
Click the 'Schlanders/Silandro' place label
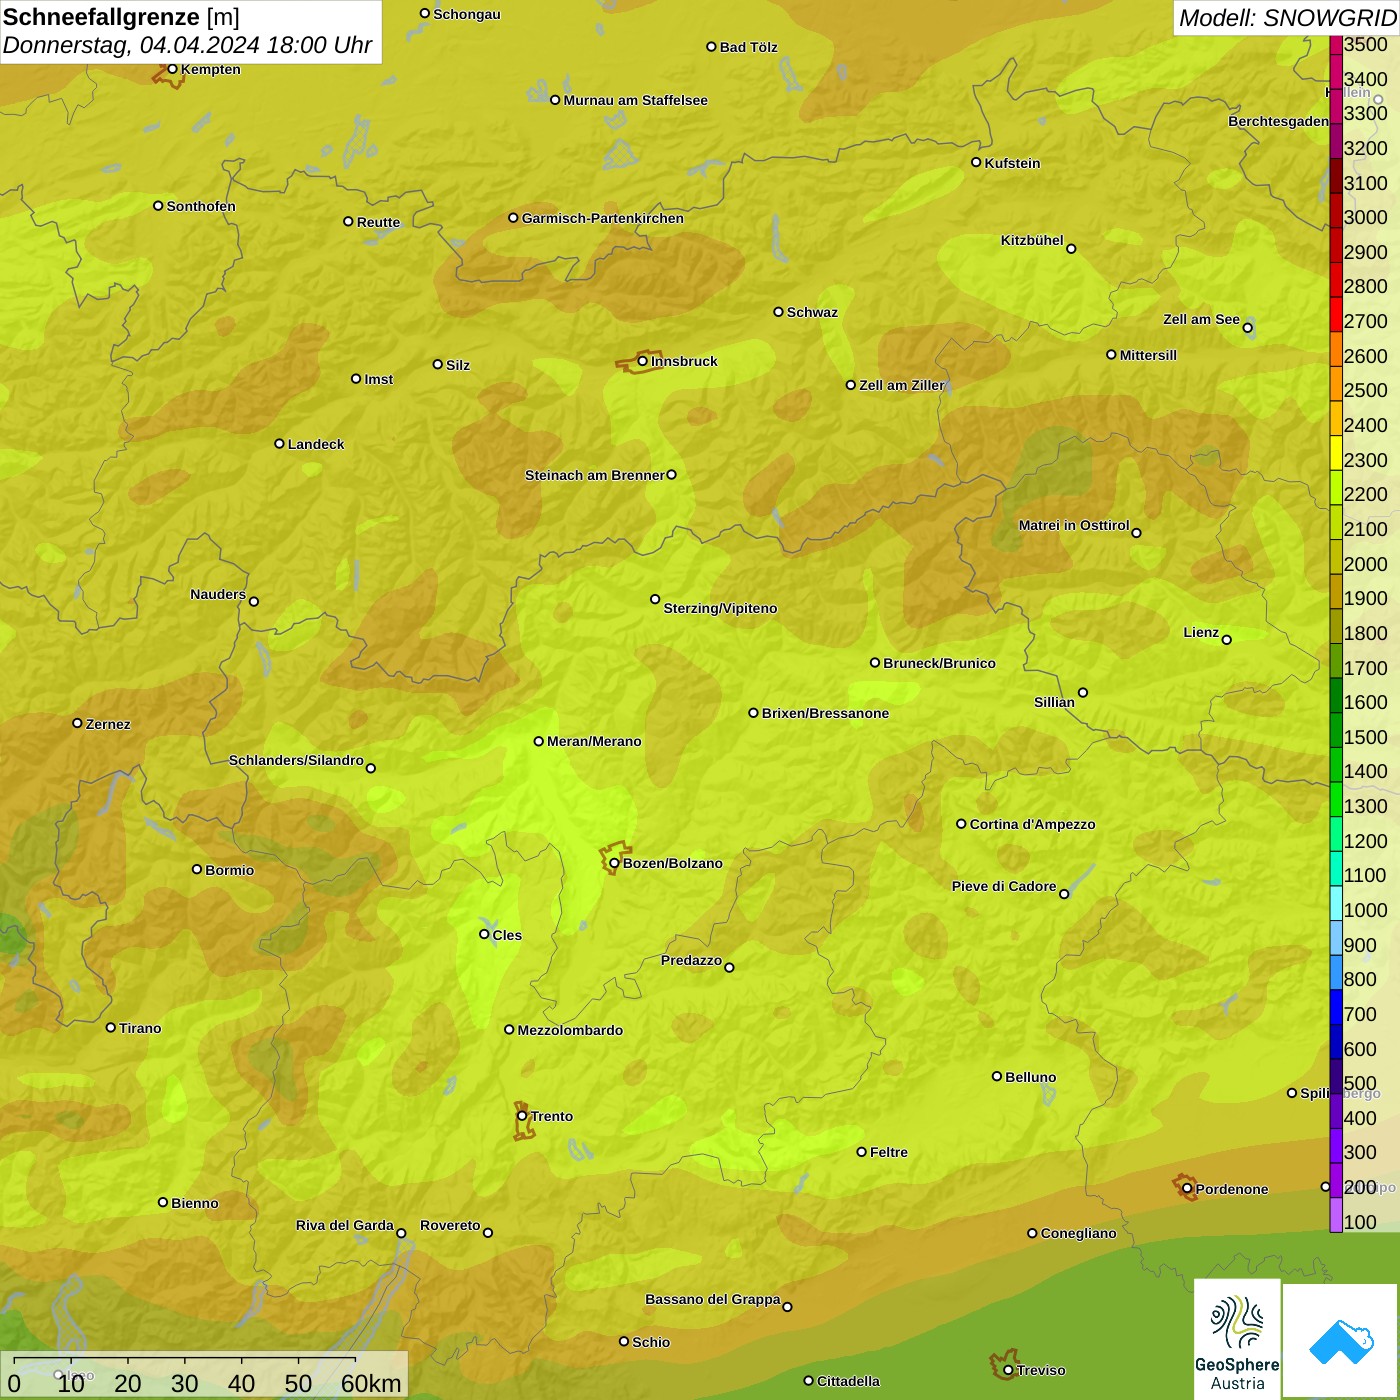tap(297, 760)
